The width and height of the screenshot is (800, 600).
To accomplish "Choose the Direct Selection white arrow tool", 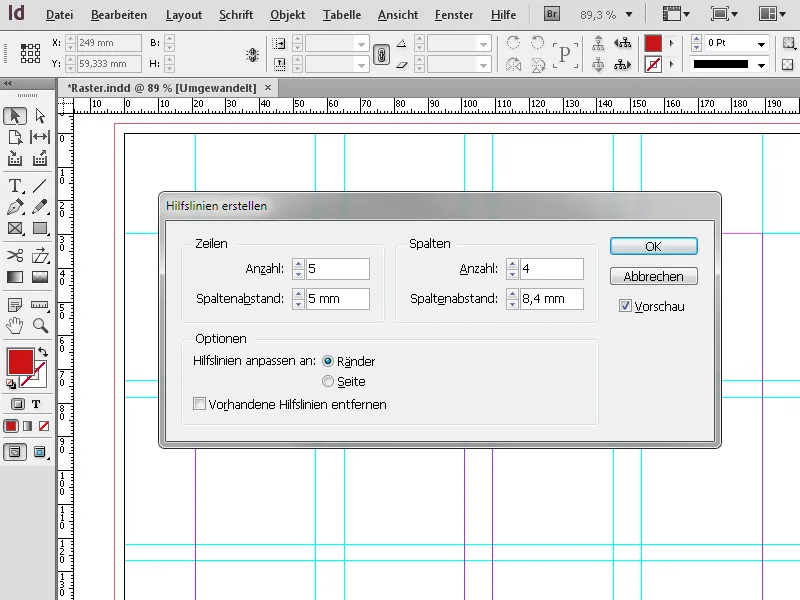I will pos(40,116).
